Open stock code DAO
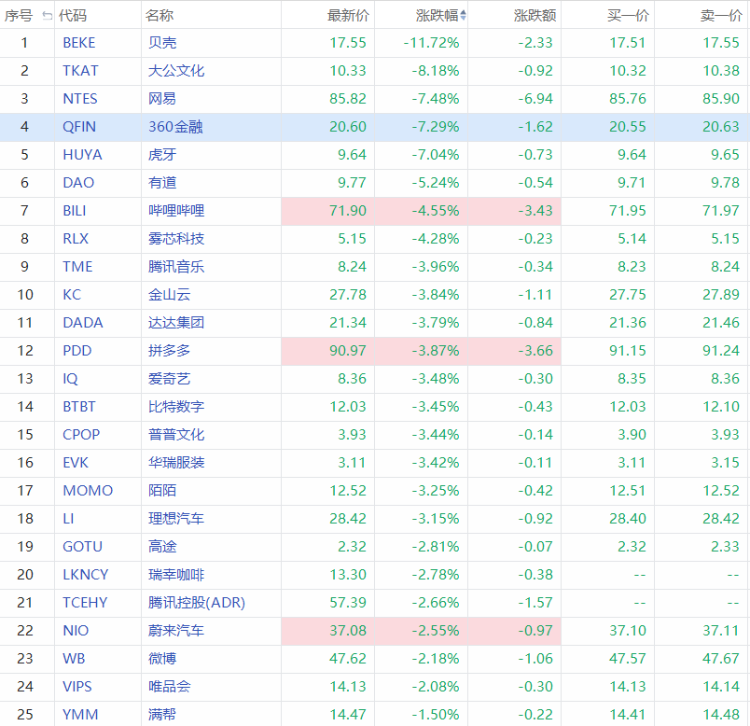This screenshot has height=726, width=750. point(78,183)
